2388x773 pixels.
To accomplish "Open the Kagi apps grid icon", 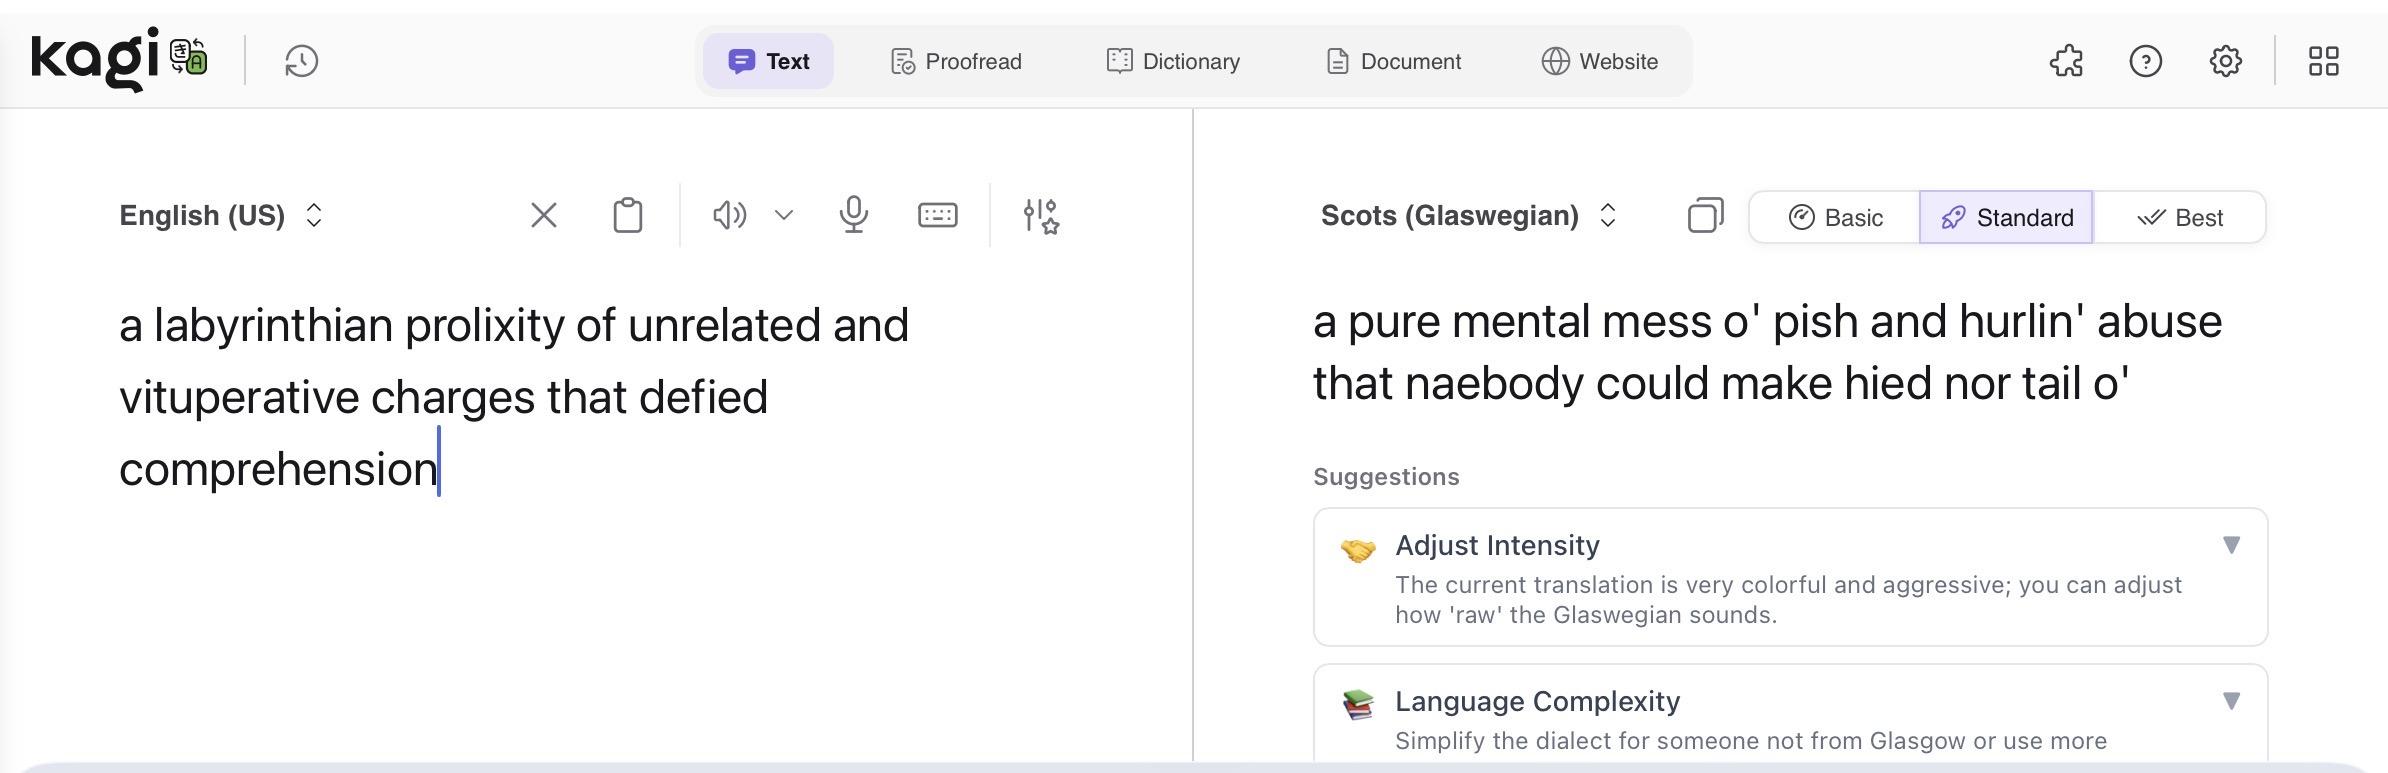I will pos(2324,61).
